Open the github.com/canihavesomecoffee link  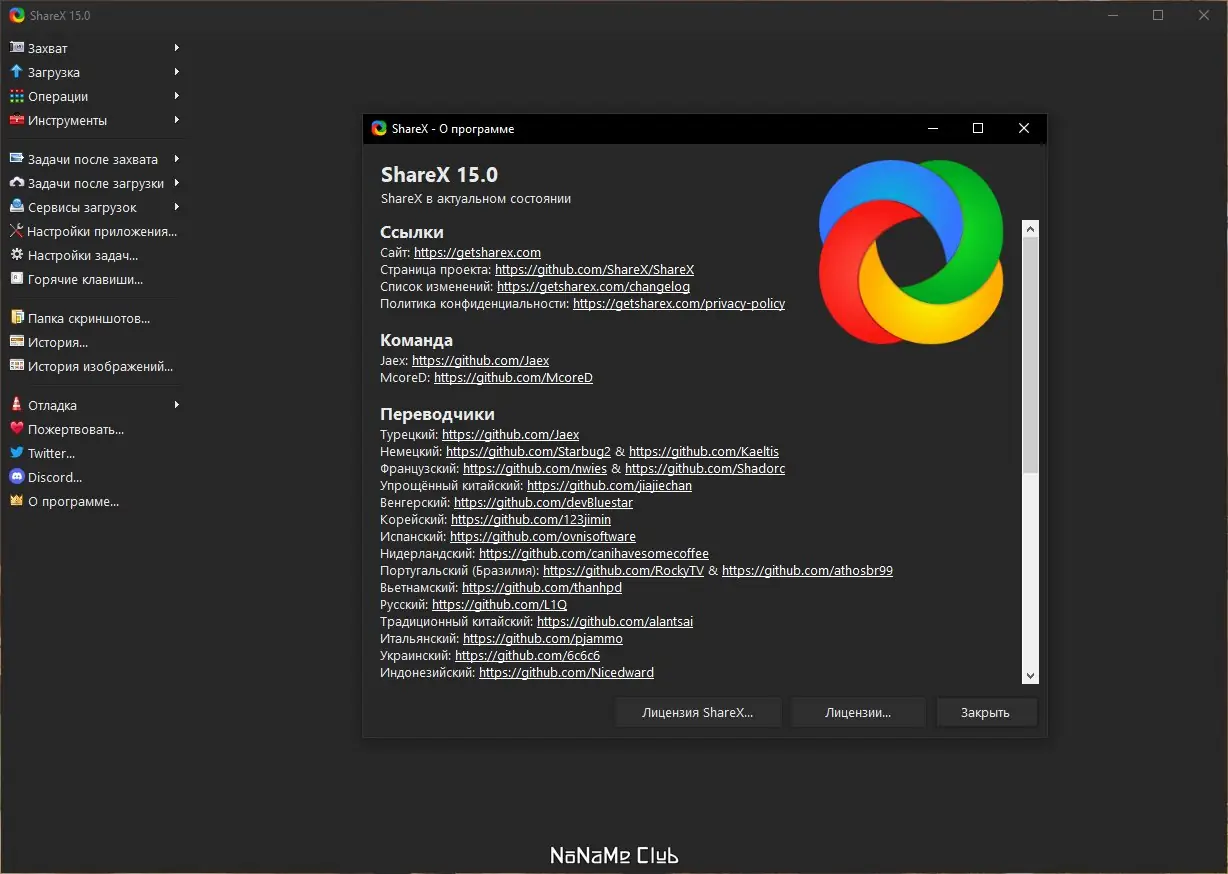coord(594,554)
